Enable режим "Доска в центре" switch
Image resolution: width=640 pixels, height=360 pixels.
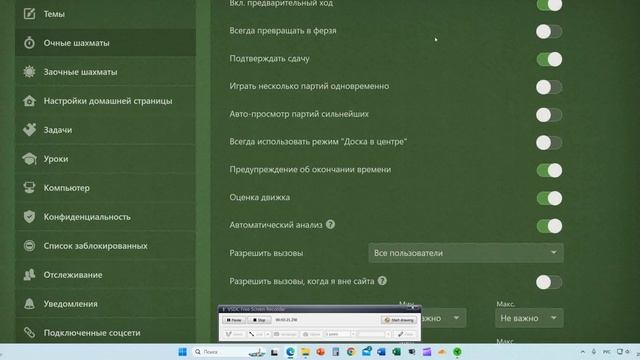[x=549, y=142]
